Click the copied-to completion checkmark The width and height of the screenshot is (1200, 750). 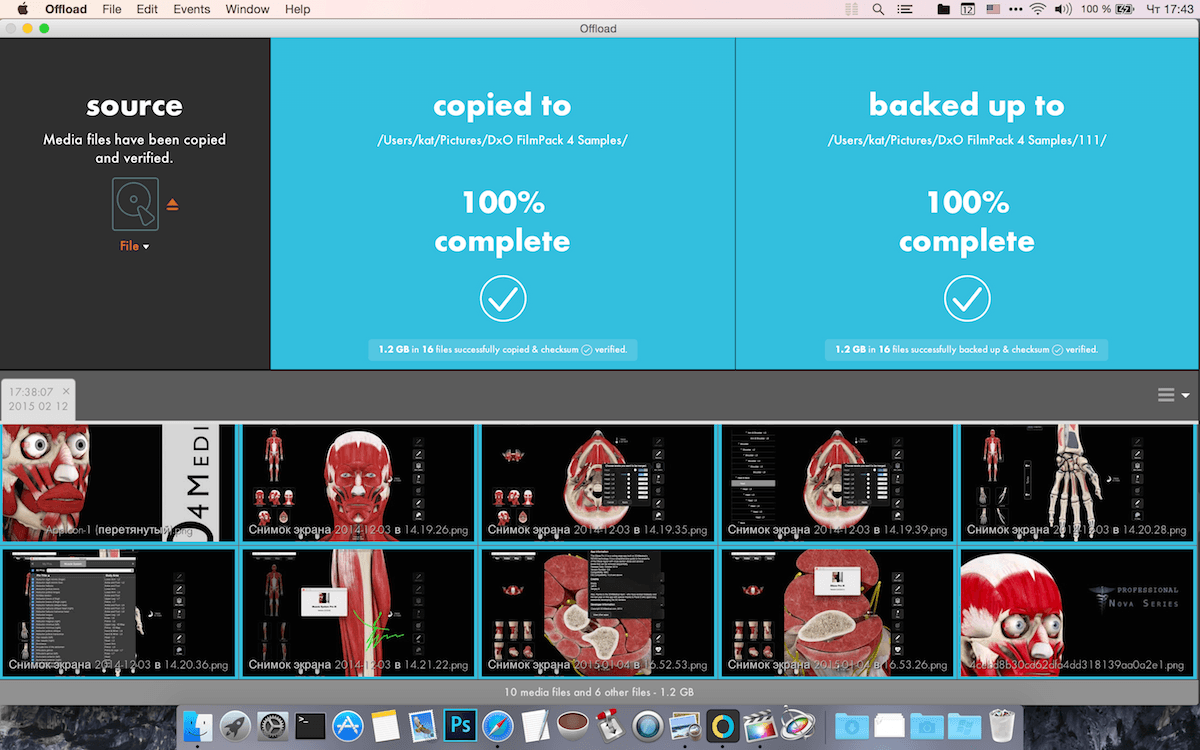502,298
